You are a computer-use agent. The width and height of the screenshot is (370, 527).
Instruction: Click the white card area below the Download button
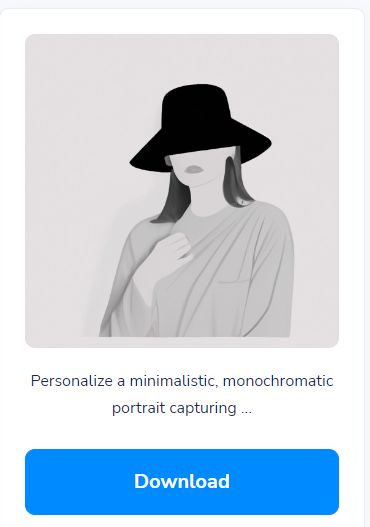182,521
